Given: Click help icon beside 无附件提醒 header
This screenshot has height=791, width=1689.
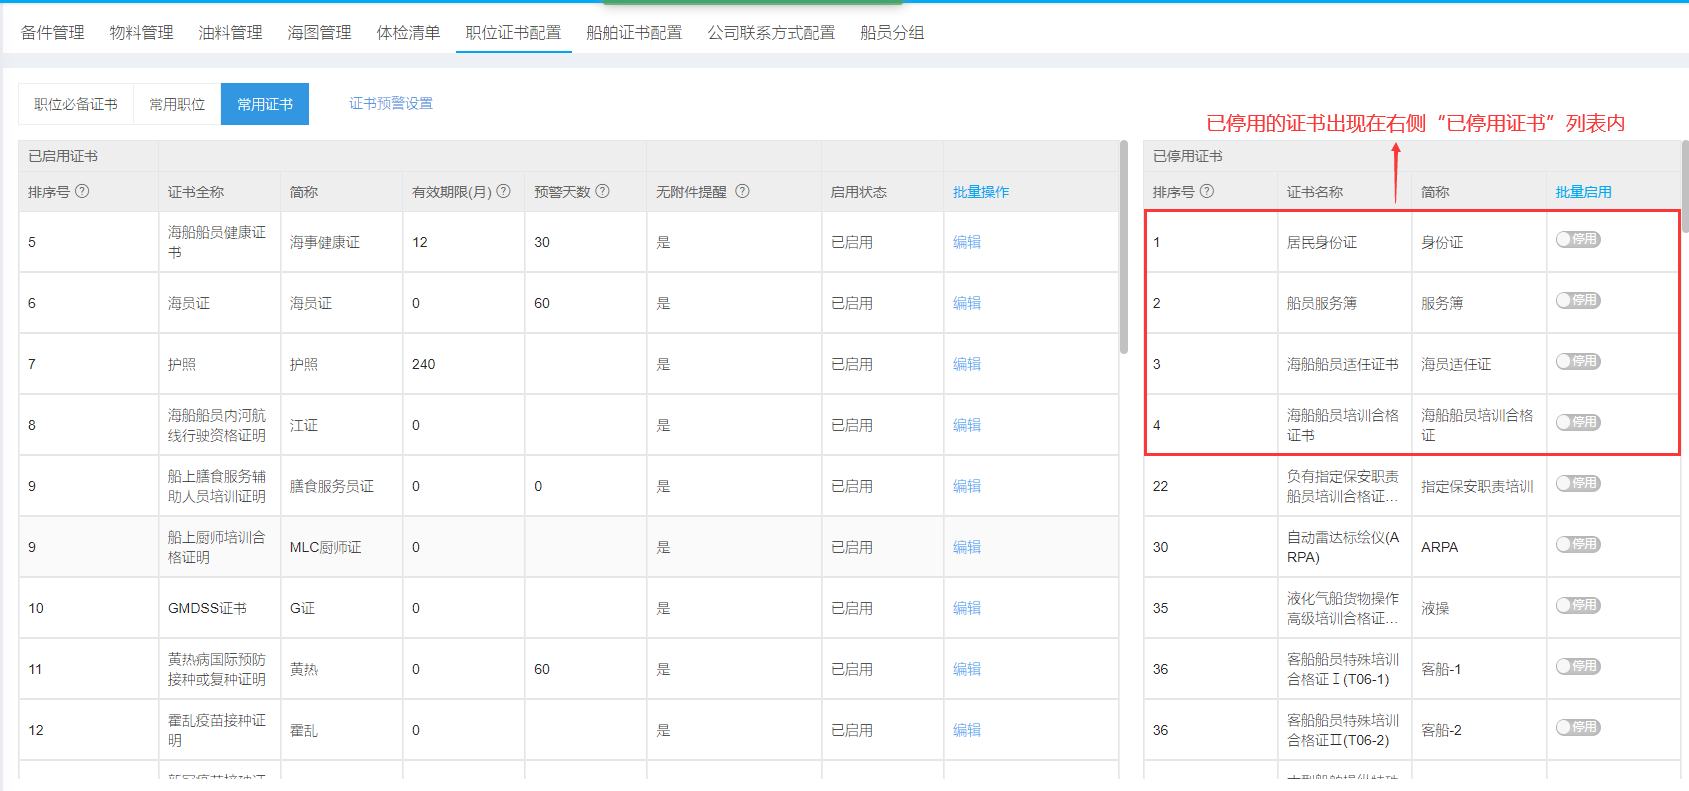Looking at the screenshot, I should point(742,191).
